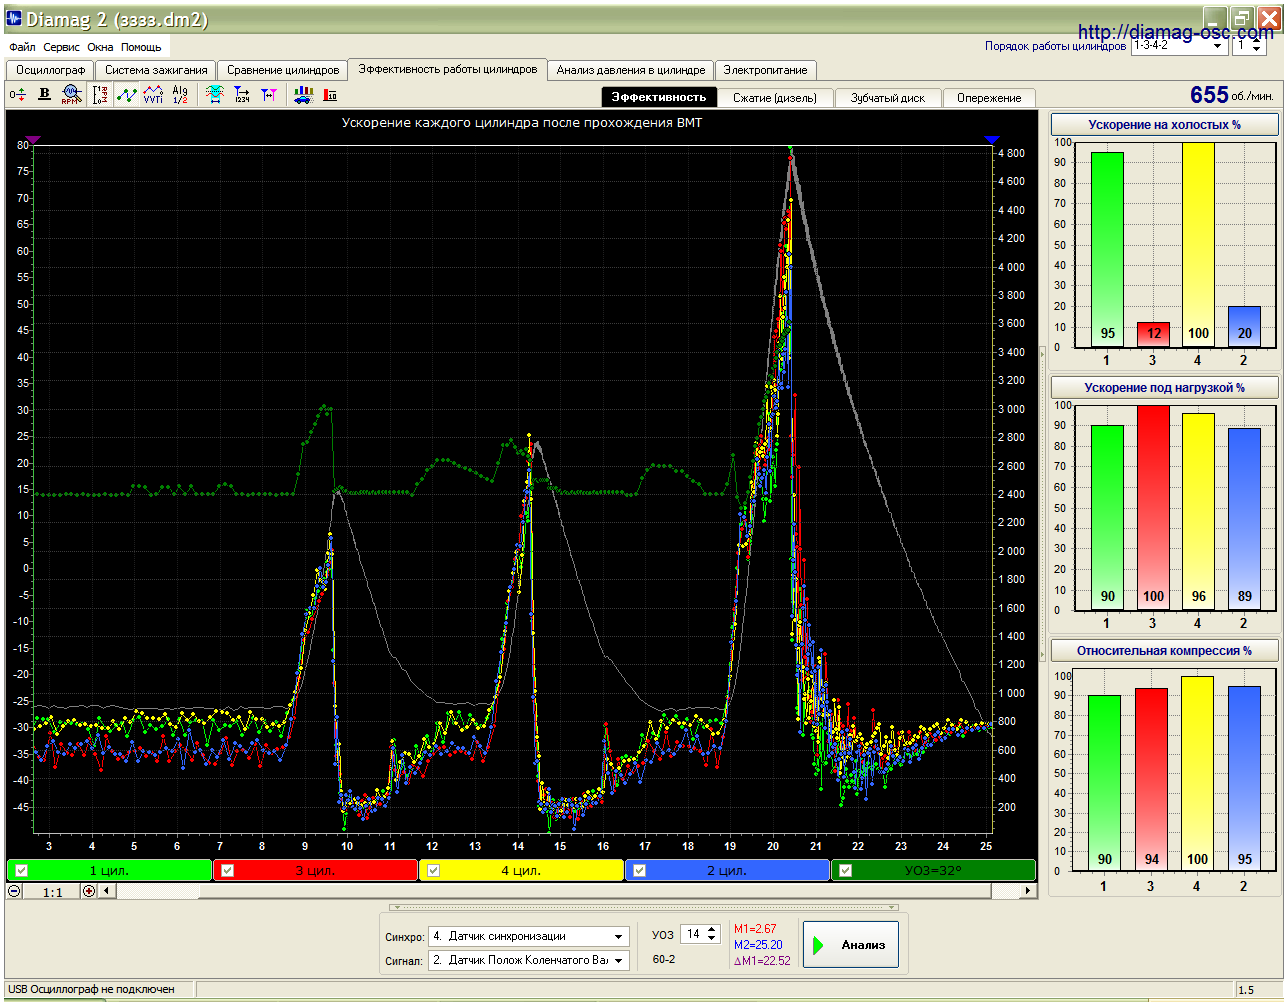
Task: Toggle the green zigzag line graph icon
Action: [127, 94]
